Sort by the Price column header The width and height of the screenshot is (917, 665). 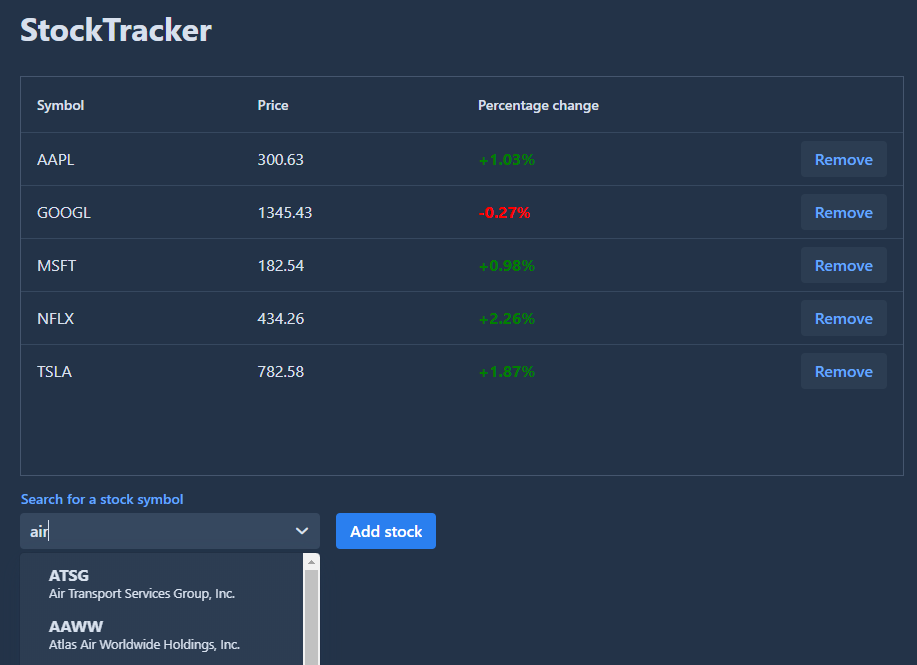[272, 105]
